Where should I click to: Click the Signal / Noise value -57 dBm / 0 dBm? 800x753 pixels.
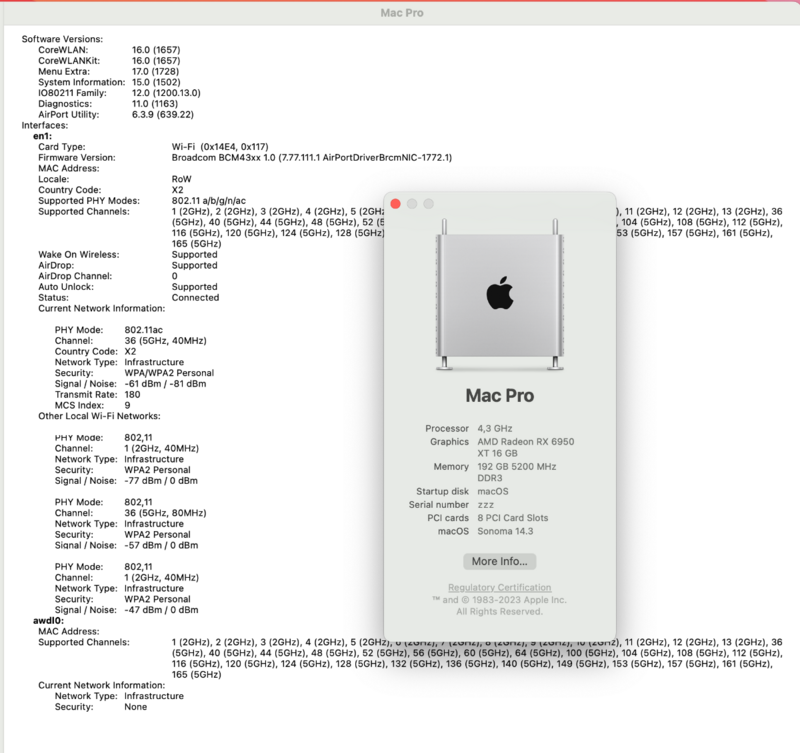(161, 545)
